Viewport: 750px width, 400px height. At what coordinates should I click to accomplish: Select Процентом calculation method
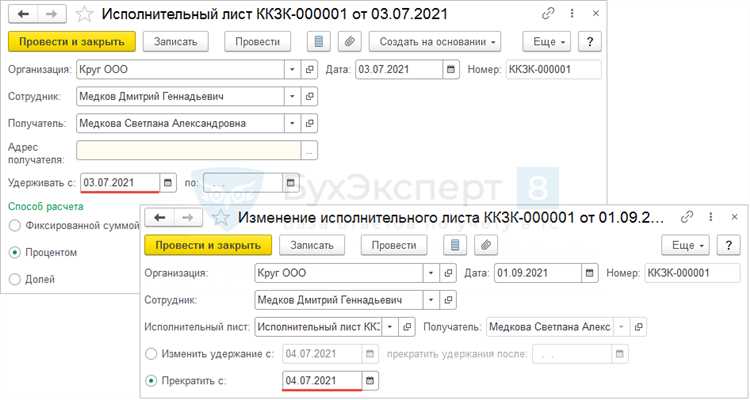(15, 252)
